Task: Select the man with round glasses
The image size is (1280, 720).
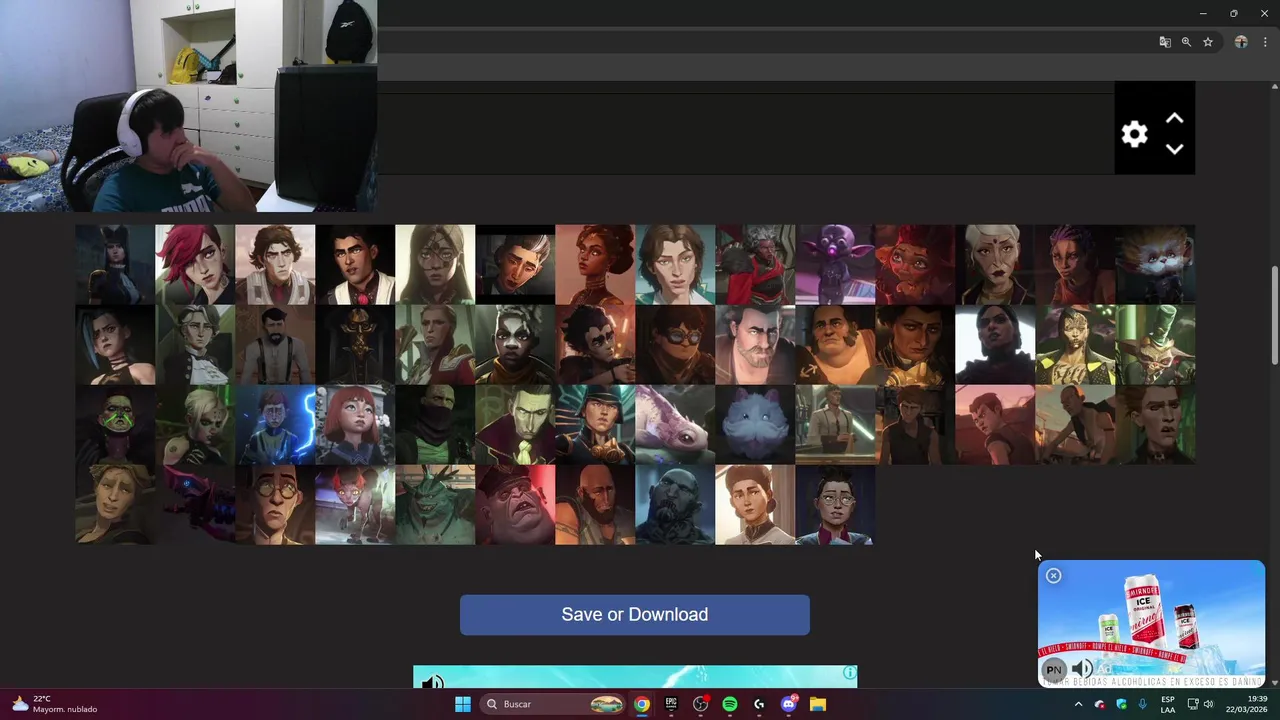Action: coord(275,504)
